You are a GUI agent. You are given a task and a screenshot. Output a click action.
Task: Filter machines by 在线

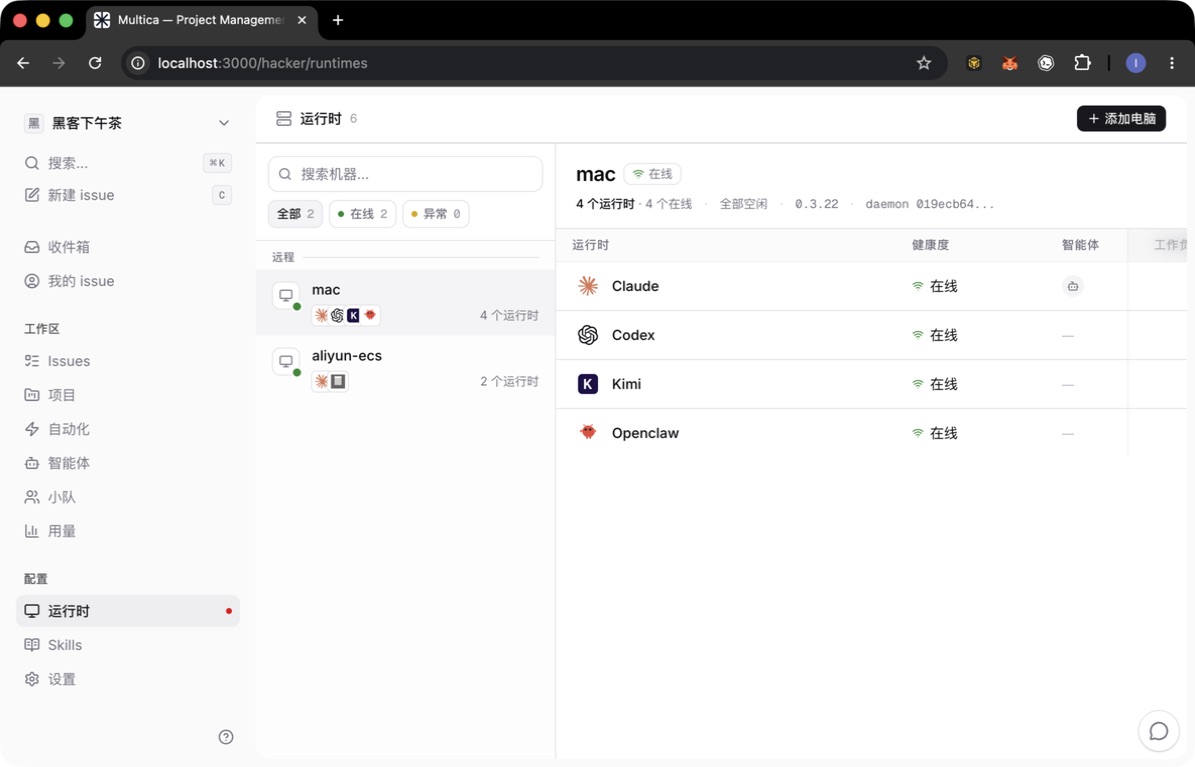coord(362,213)
